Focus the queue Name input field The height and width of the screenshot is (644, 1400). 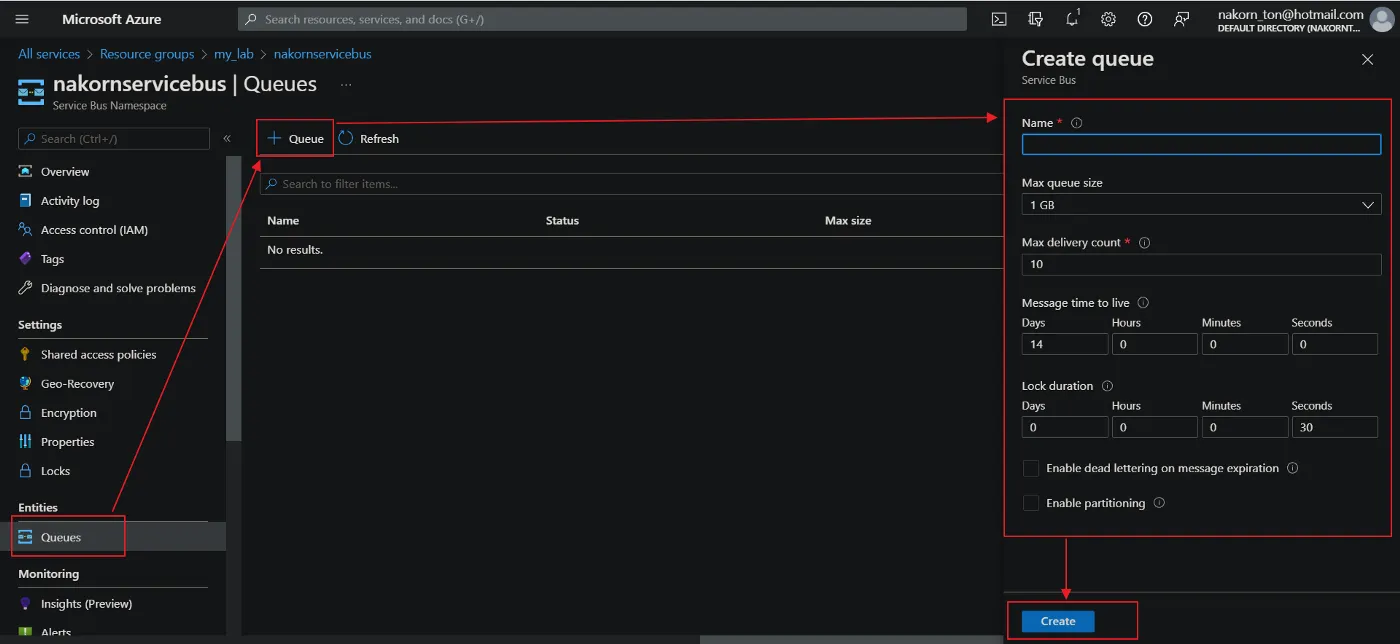click(1201, 145)
